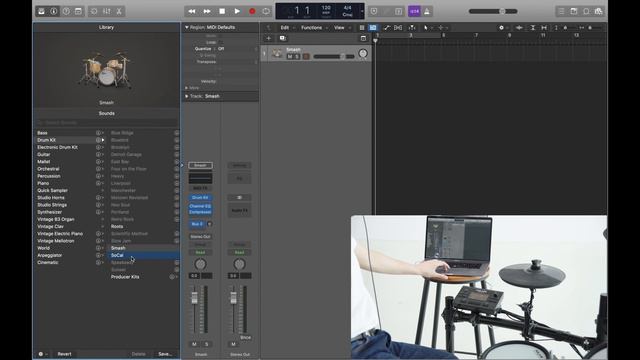Viewport: 640px width, 360px height.
Task: Open the Mixer sliders icon
Action: (107, 11)
